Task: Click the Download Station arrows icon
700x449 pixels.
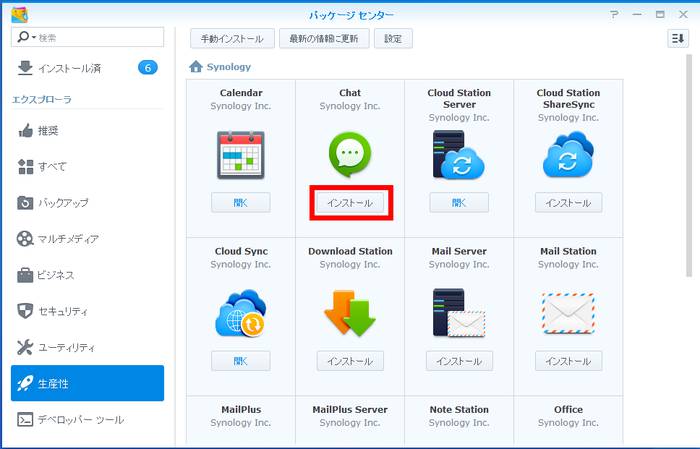Action: click(x=350, y=313)
